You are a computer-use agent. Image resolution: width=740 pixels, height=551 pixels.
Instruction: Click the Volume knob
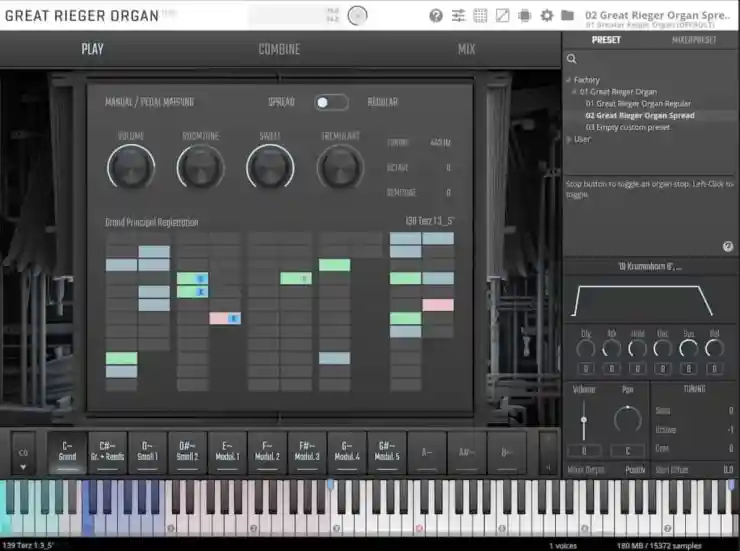click(x=131, y=167)
